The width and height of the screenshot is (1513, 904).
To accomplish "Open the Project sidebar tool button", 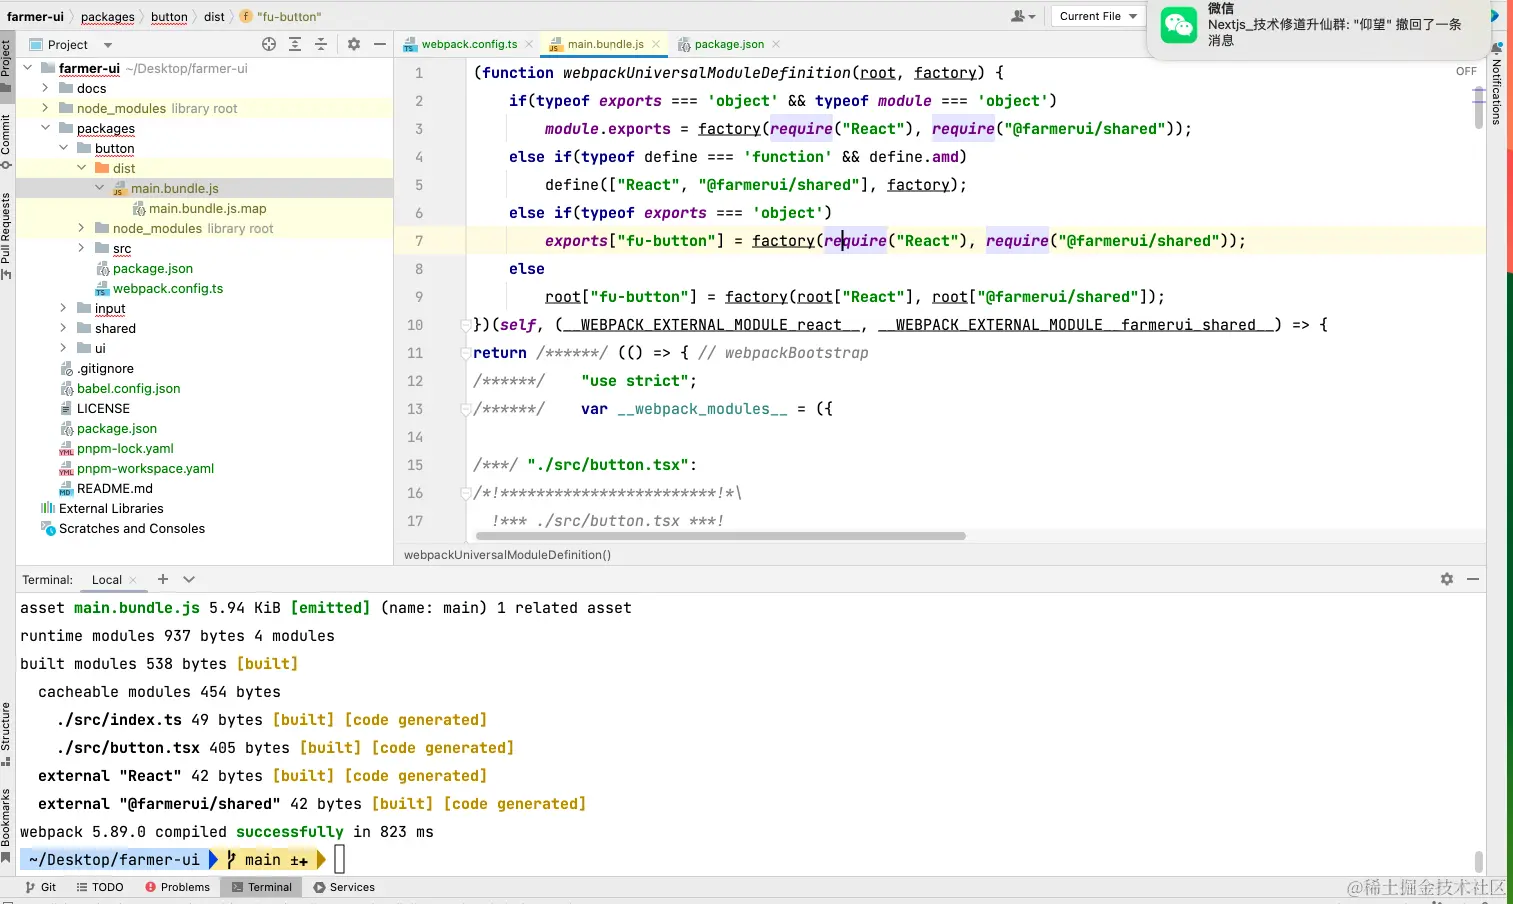I will [x=6, y=65].
